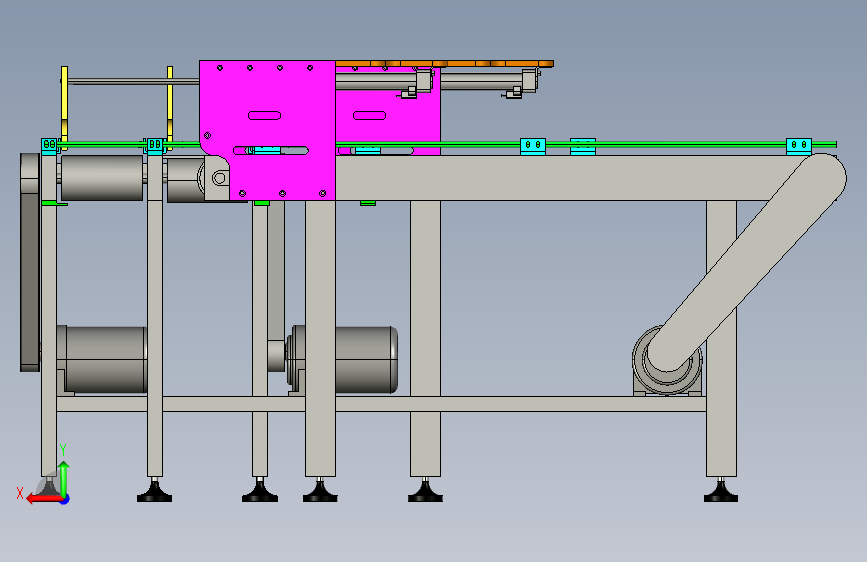Pick the lower horizontal cross brace

[382, 404]
